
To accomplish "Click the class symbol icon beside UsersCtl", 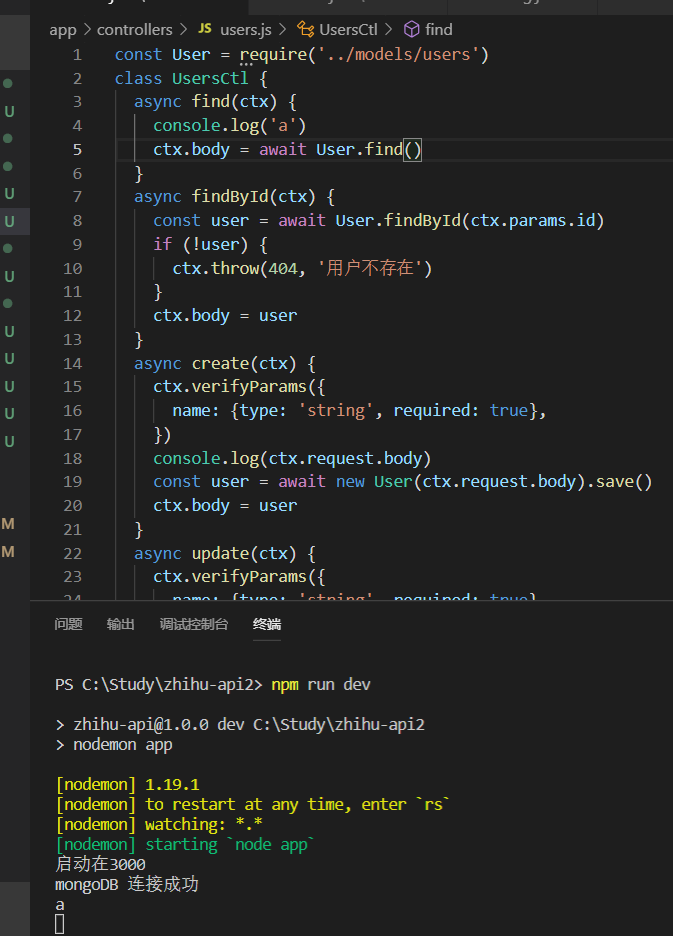I will [306, 29].
